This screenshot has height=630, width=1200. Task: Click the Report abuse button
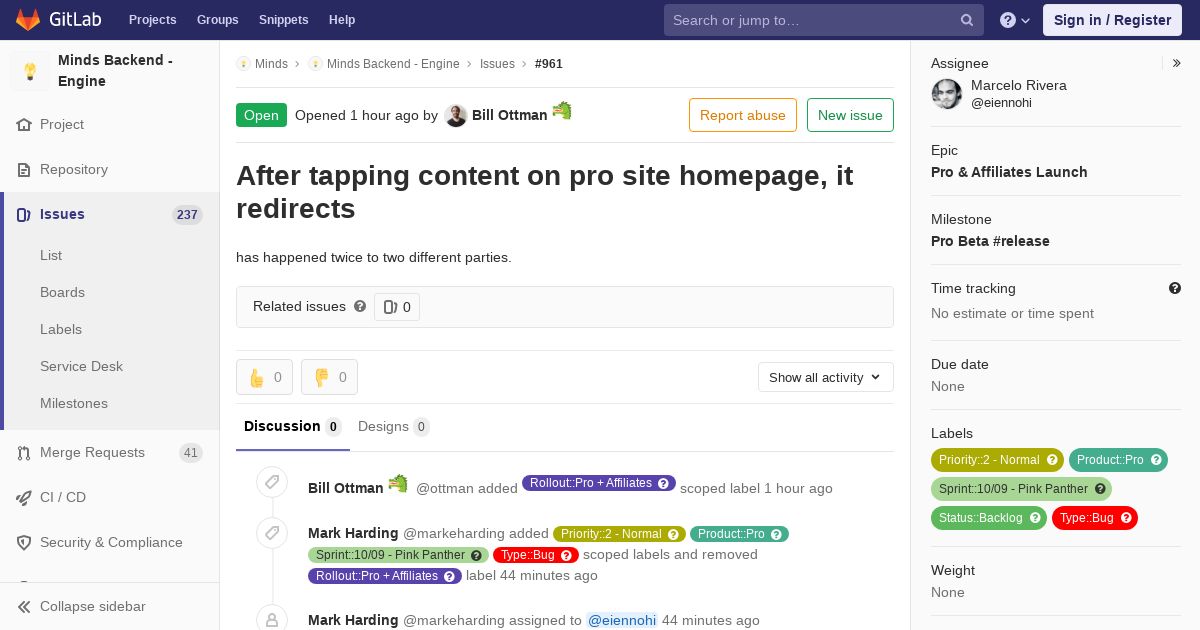(x=743, y=115)
